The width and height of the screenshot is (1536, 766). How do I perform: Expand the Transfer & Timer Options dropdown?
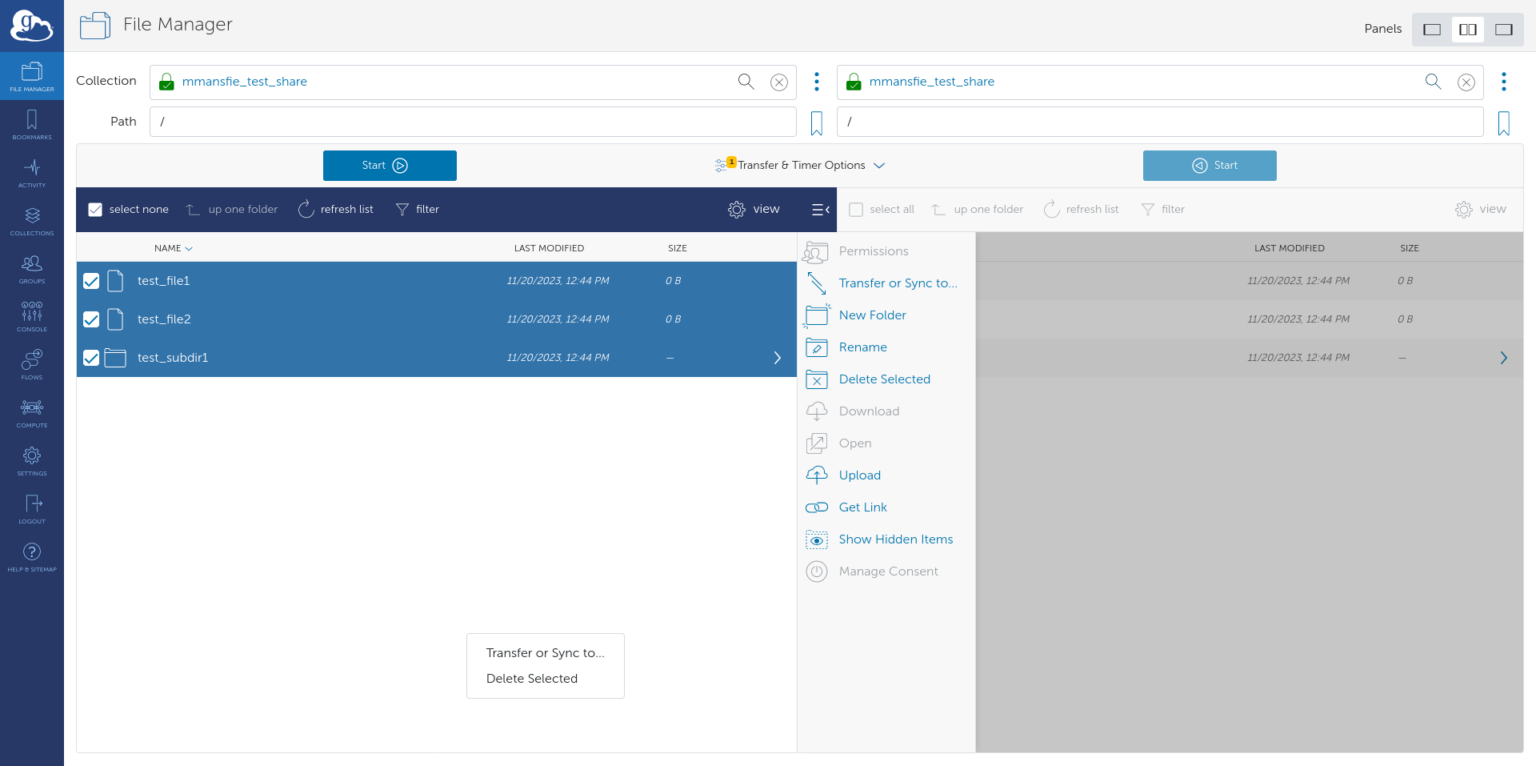(800, 165)
